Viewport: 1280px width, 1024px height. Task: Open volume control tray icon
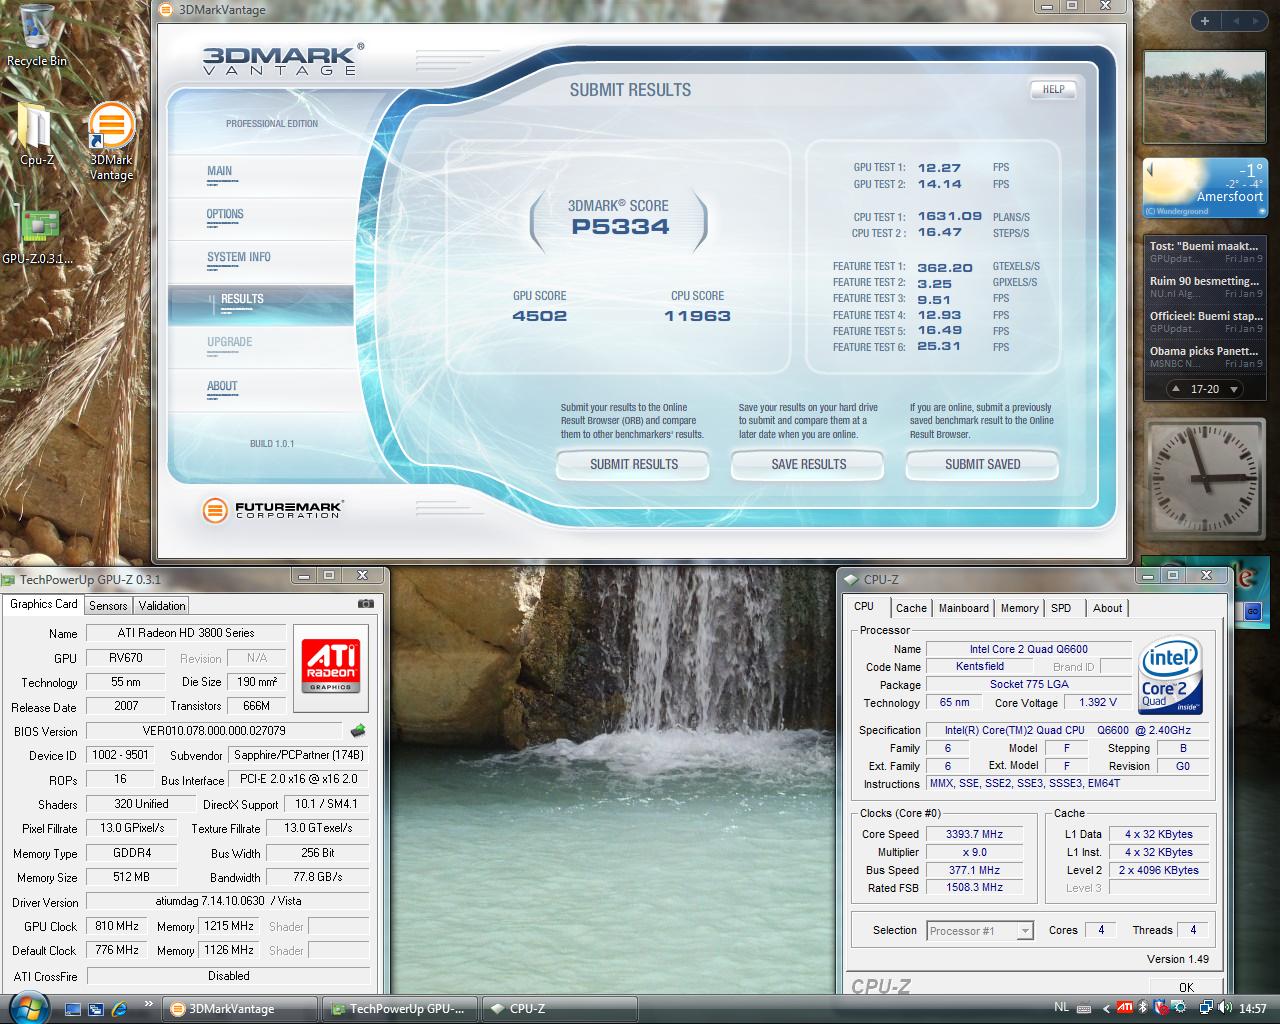tap(1225, 1009)
